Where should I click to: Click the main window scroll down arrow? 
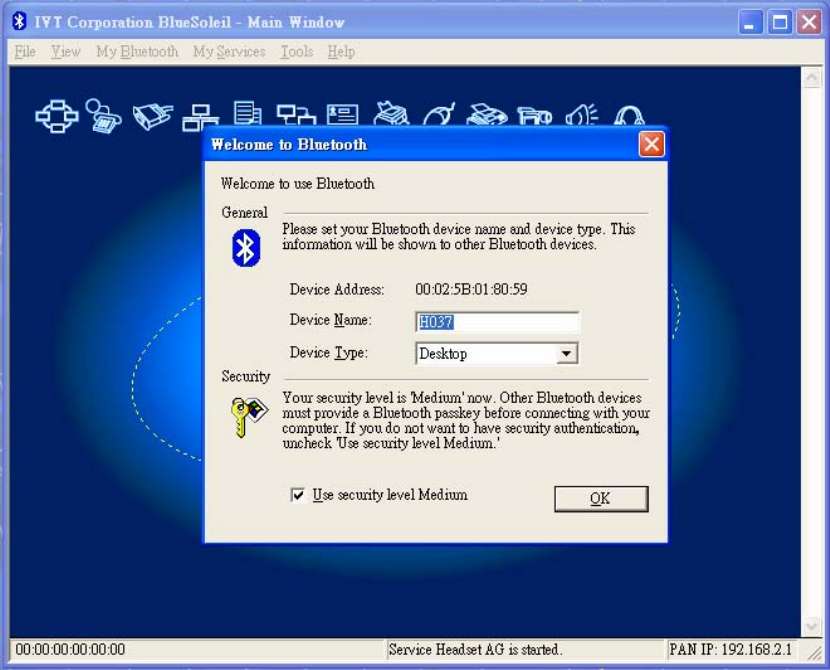pos(811,626)
